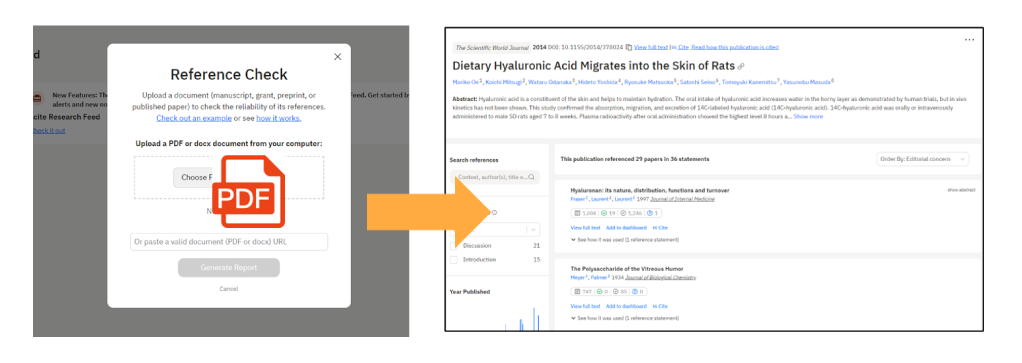Viewport: 1022px width, 363px height.
Task: Open author Mariko Oe
Action: 465,82
